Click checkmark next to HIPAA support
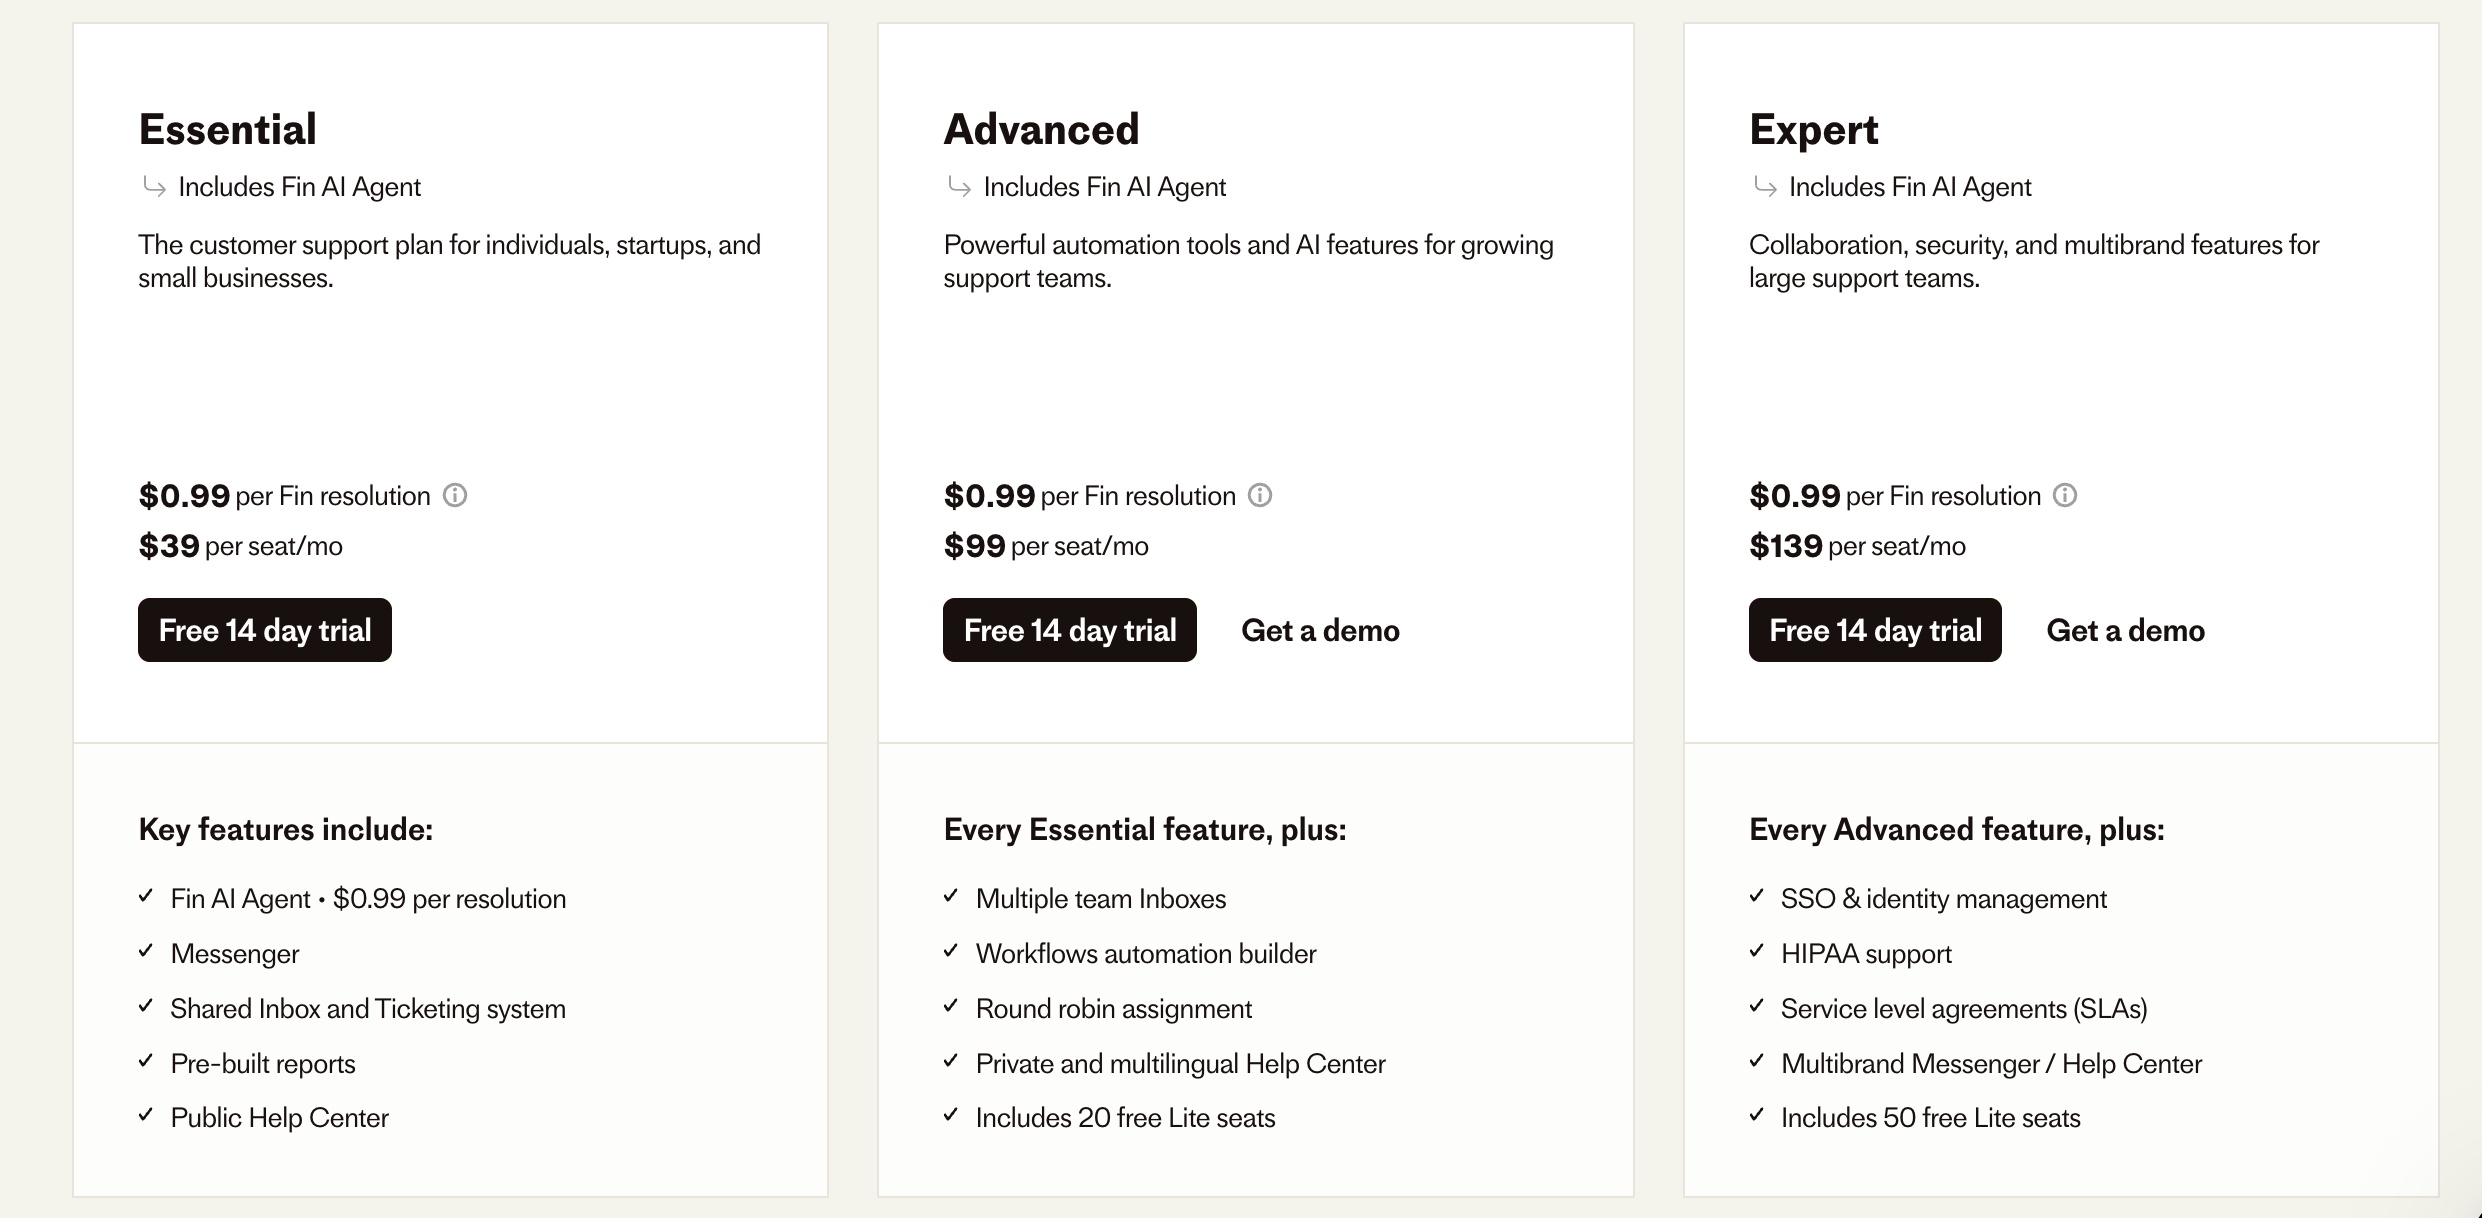The width and height of the screenshot is (2482, 1218). 1757,951
